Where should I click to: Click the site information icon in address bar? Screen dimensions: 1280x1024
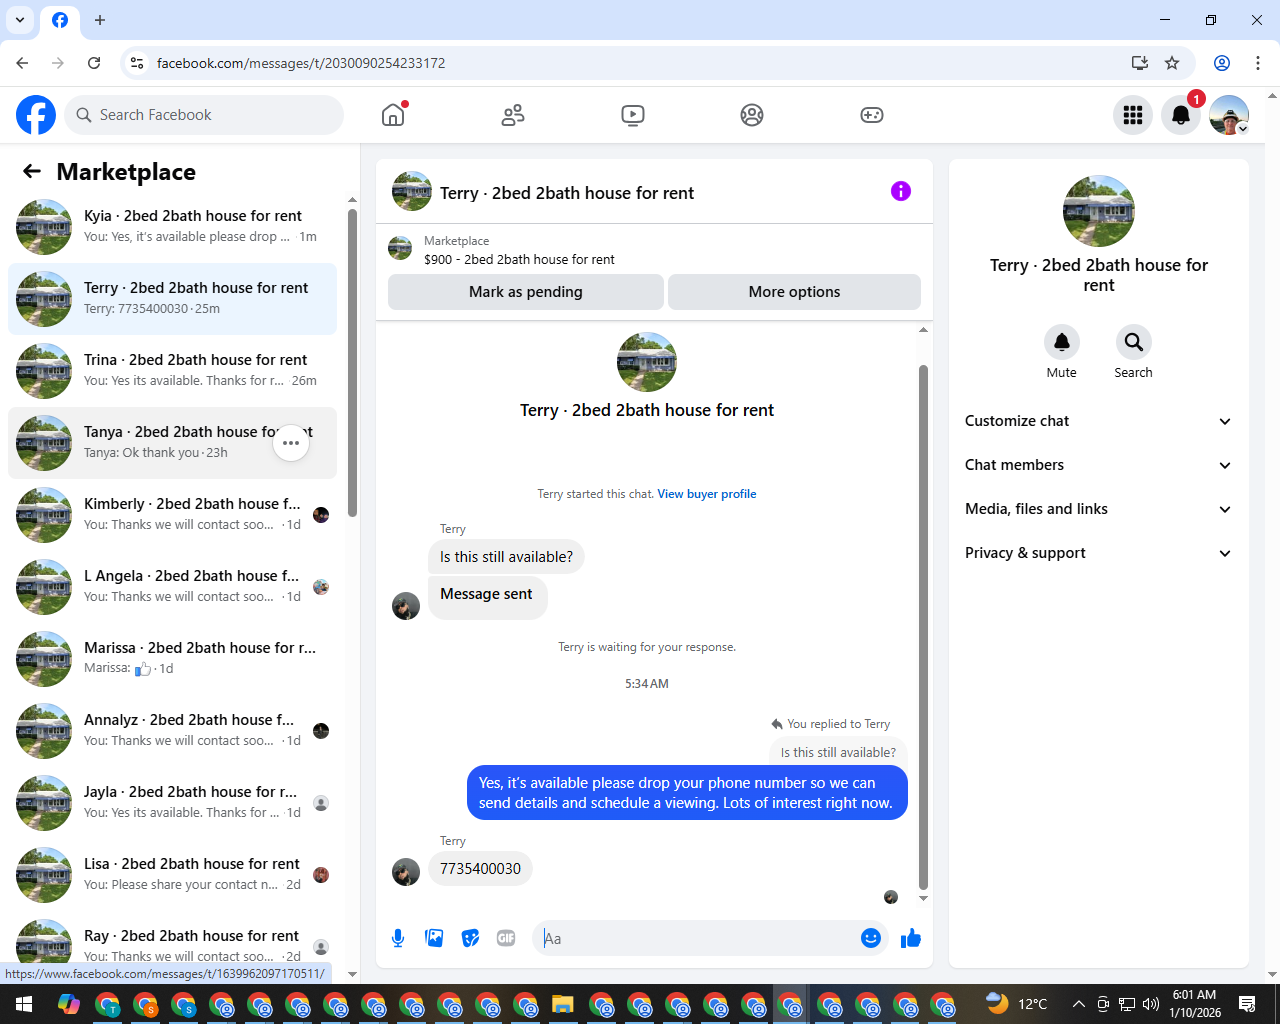(137, 63)
